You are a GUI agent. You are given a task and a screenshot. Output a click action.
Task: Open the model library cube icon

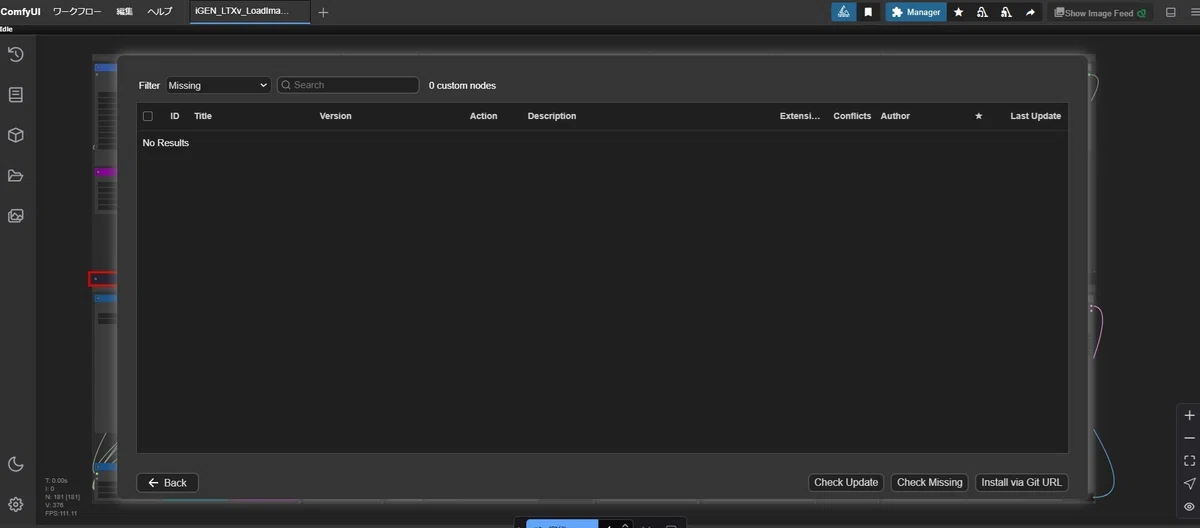(x=15, y=135)
